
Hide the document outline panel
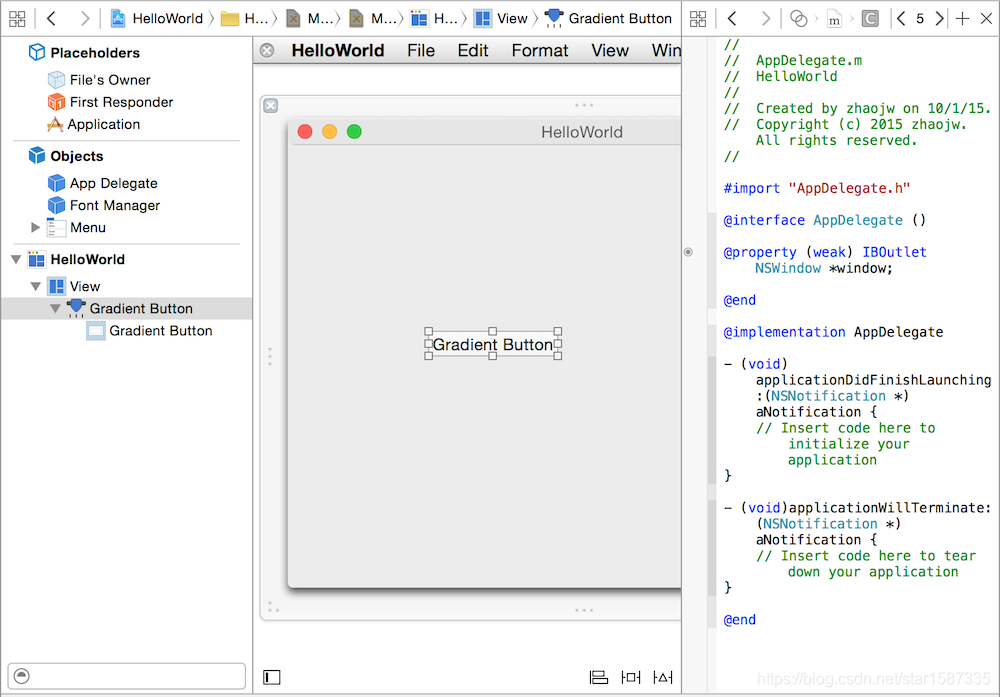[272, 677]
